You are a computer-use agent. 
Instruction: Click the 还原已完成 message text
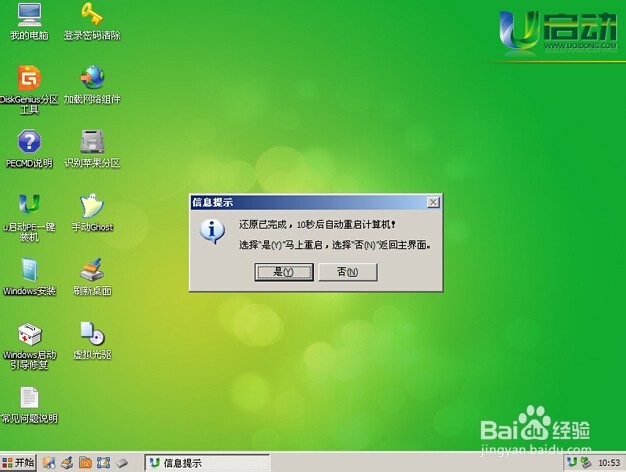tap(317, 225)
